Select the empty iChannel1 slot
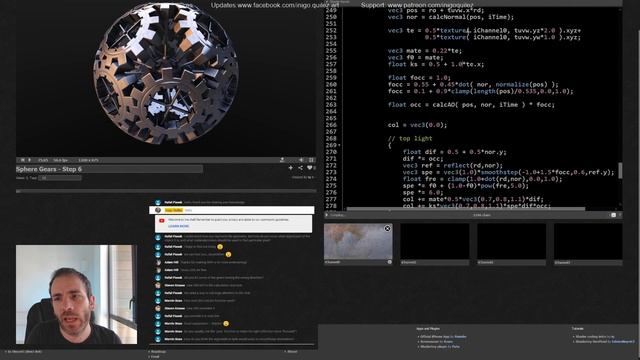This screenshot has width=640, height=360. (435, 241)
